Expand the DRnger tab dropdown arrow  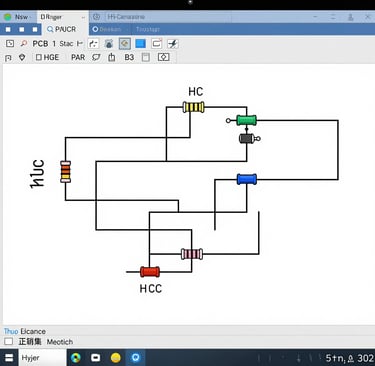pos(83,17)
